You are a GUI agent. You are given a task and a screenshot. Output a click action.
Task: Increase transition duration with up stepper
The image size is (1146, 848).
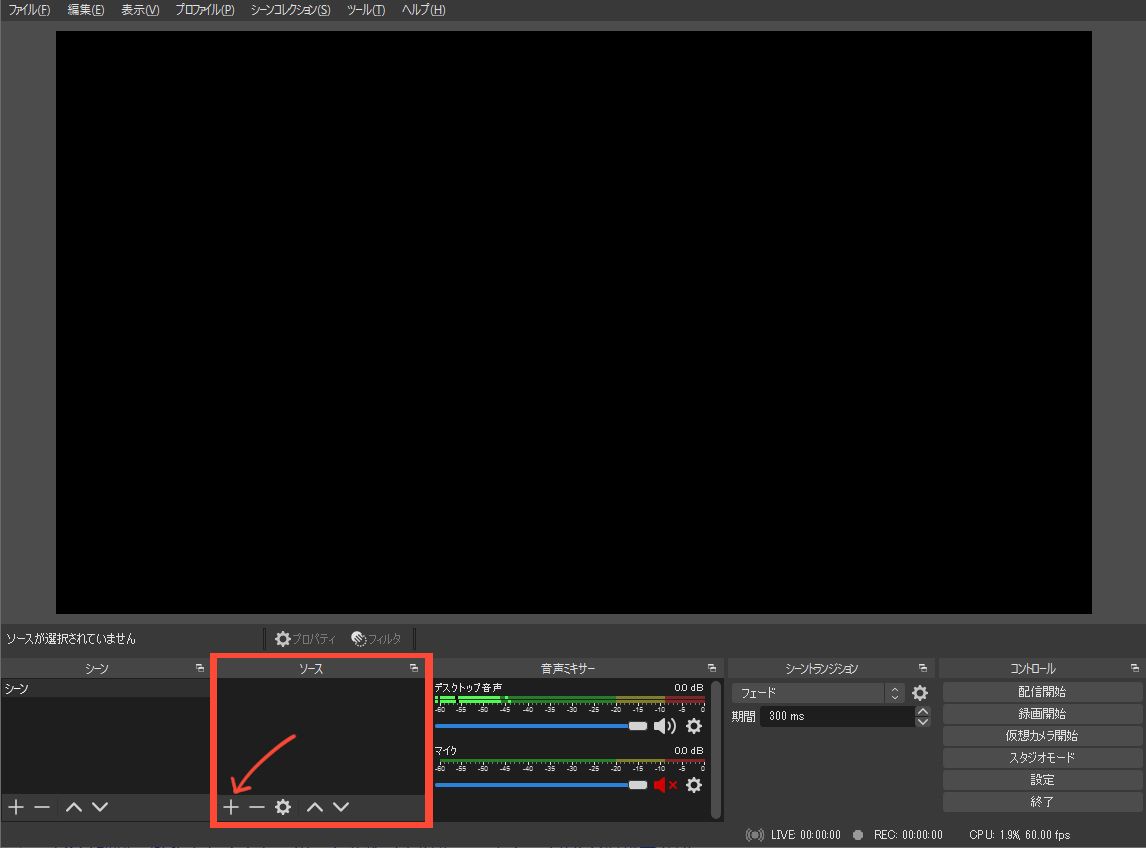(x=923, y=711)
